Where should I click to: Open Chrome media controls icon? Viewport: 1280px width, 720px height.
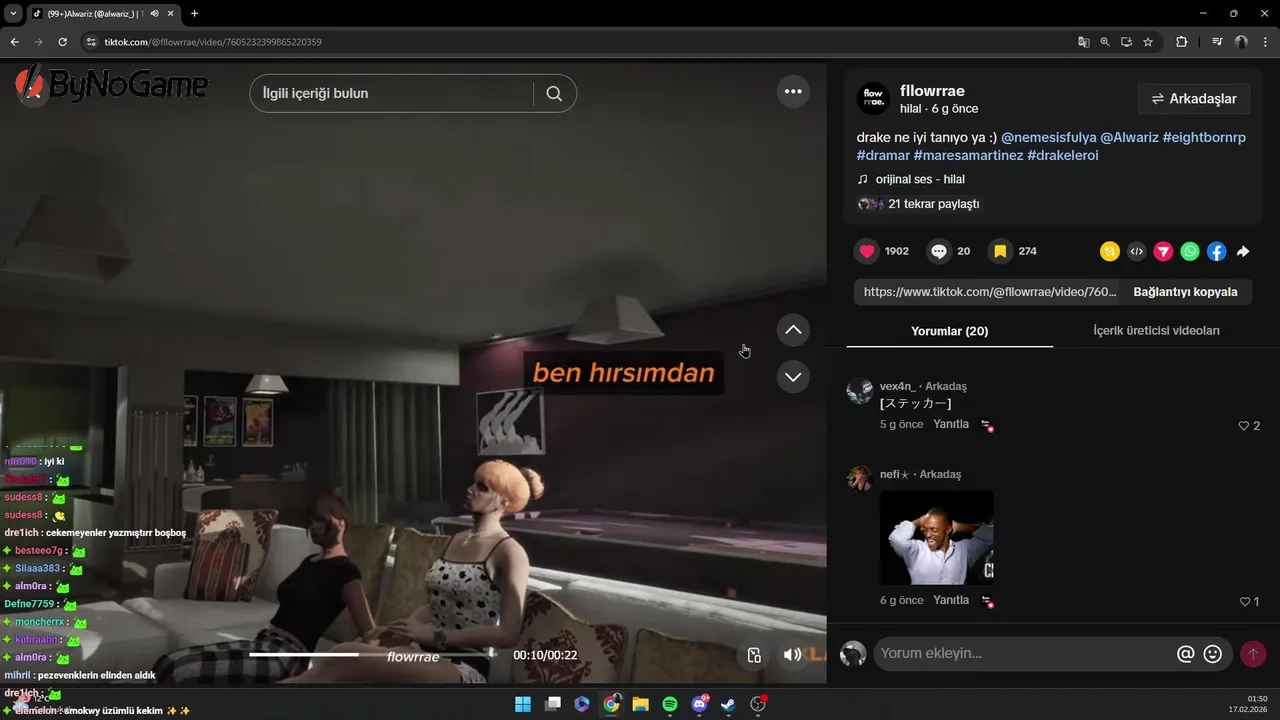pos(1217,42)
